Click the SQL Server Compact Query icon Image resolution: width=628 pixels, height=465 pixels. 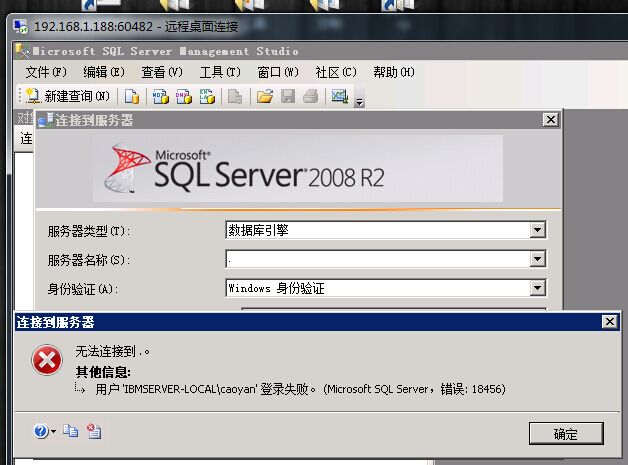pos(235,97)
